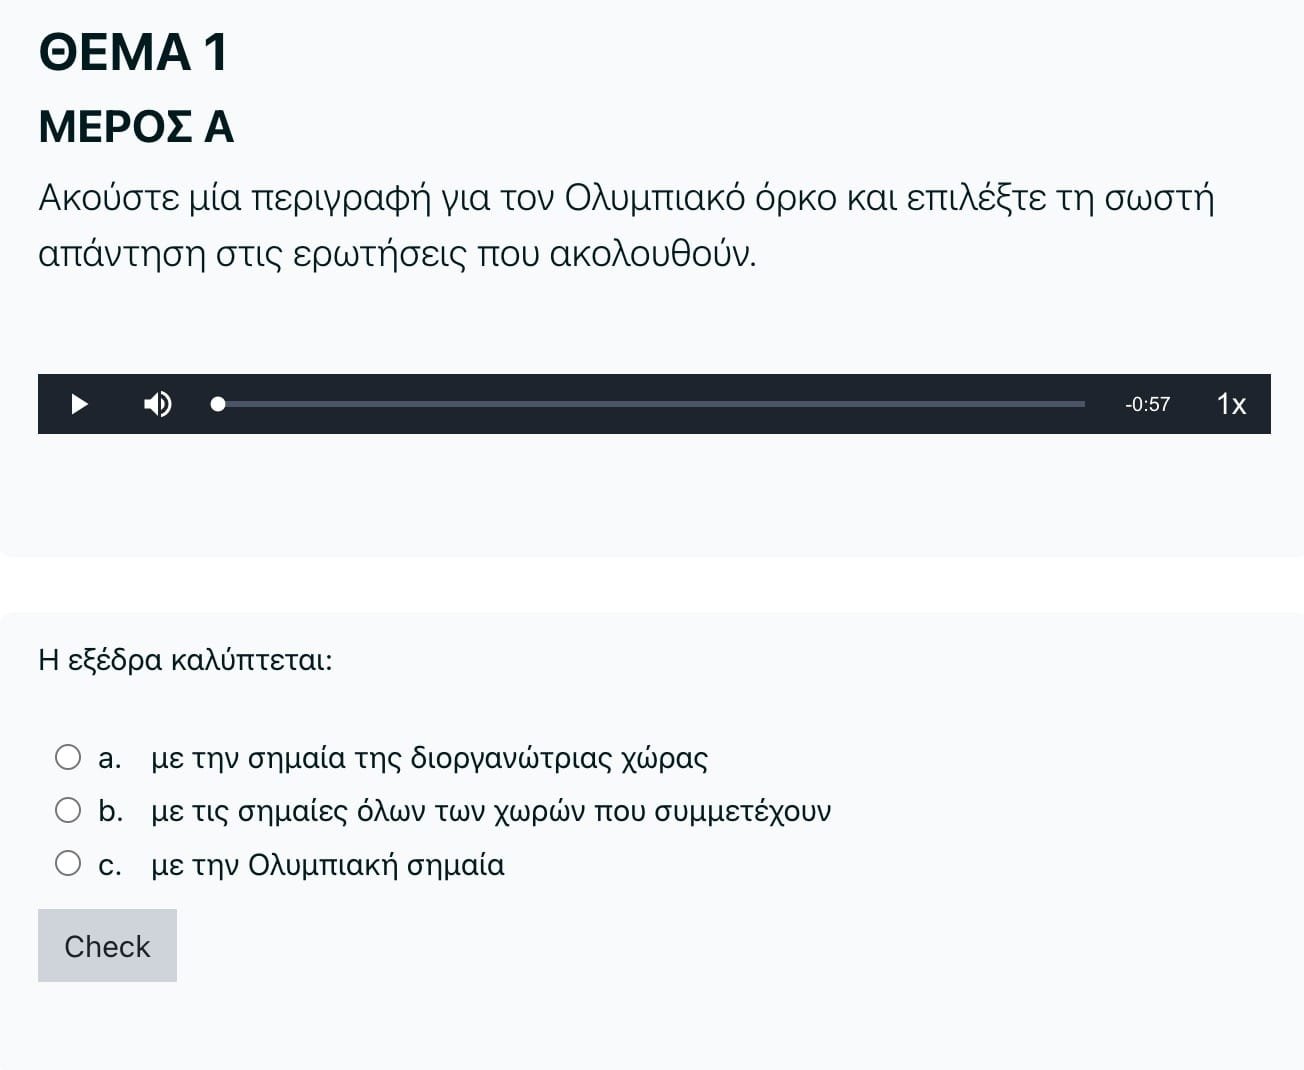Viewport: 1304px width, 1070px height.
Task: Click the ΜΕΡΟΣ Α subheading
Action: (x=136, y=127)
